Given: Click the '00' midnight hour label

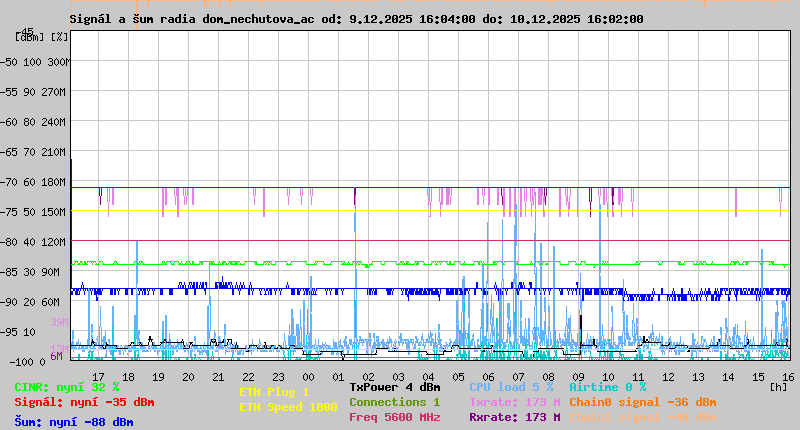Looking at the screenshot, I should tap(308, 377).
